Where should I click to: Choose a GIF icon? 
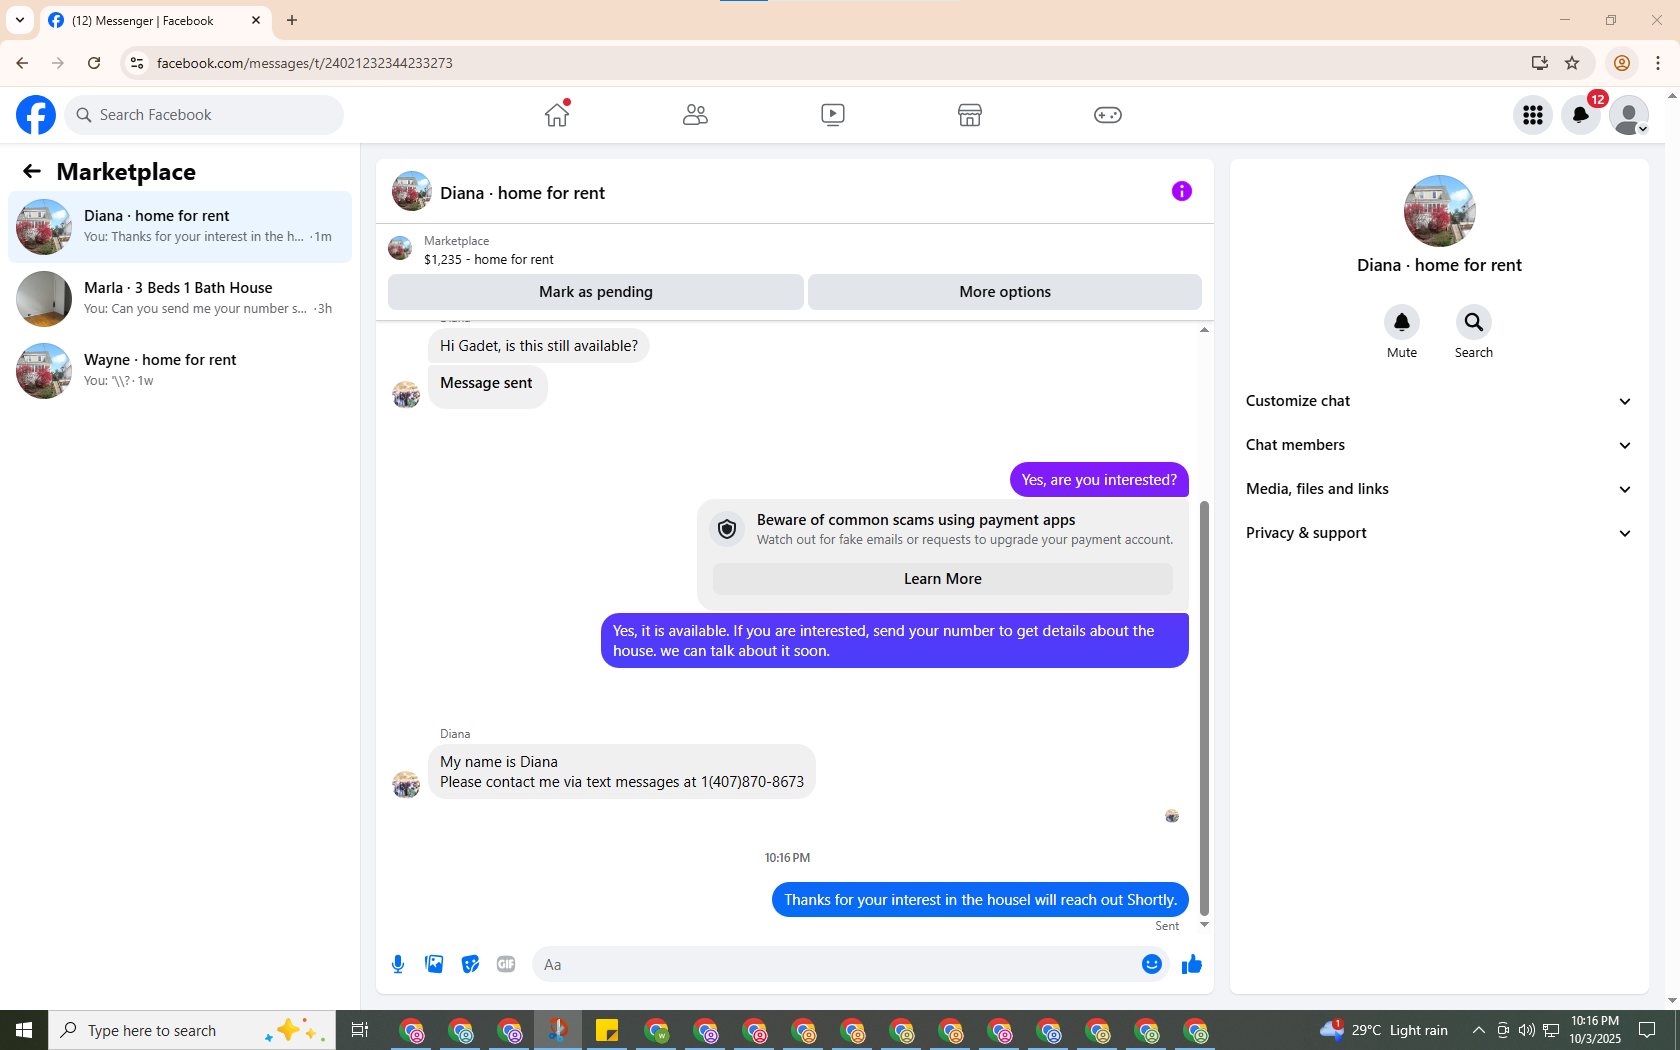point(506,964)
